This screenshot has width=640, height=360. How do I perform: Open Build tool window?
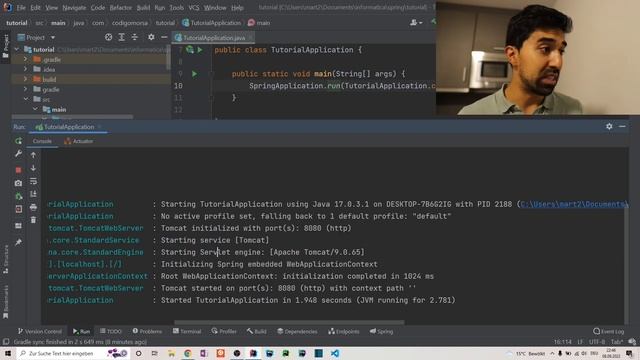pos(256,331)
